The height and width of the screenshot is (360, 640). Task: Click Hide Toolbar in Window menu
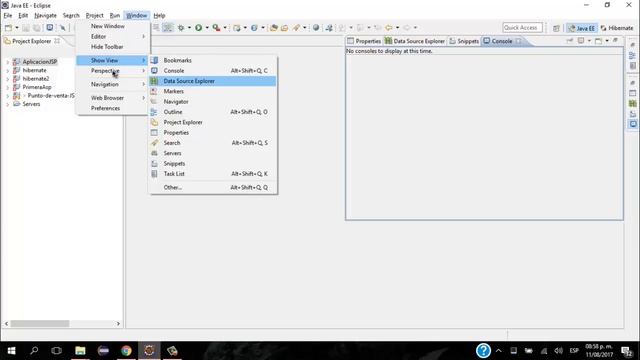pos(112,47)
